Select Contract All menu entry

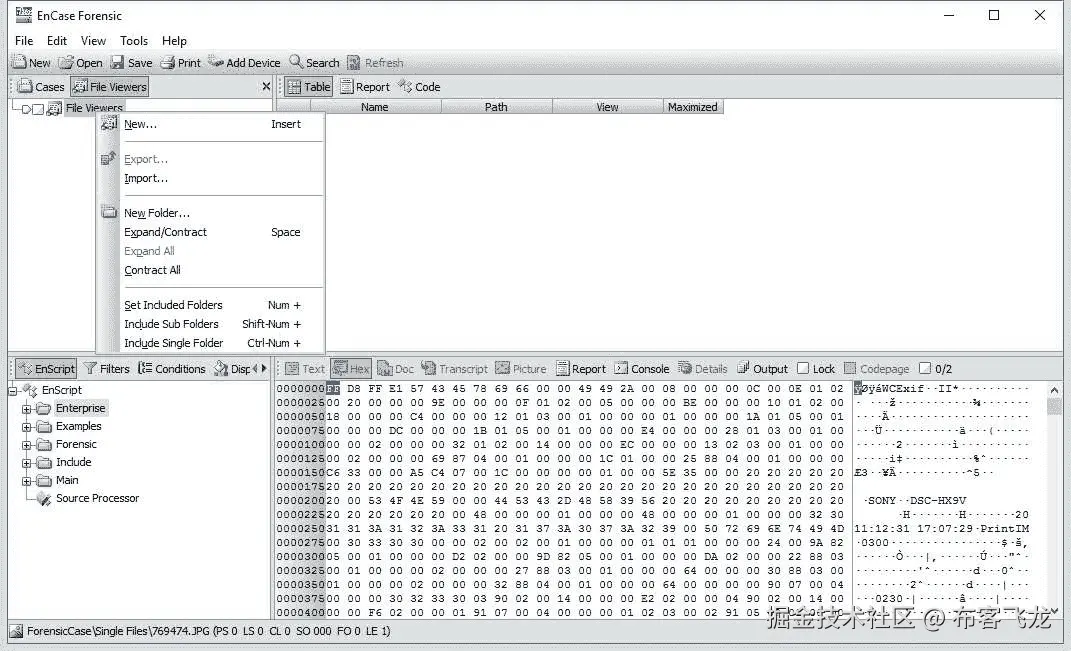[x=212, y=270]
